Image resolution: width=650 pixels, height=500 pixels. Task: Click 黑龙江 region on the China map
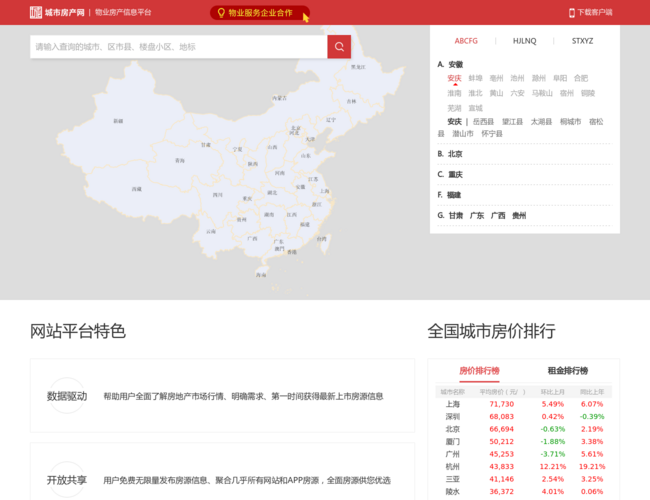358,67
